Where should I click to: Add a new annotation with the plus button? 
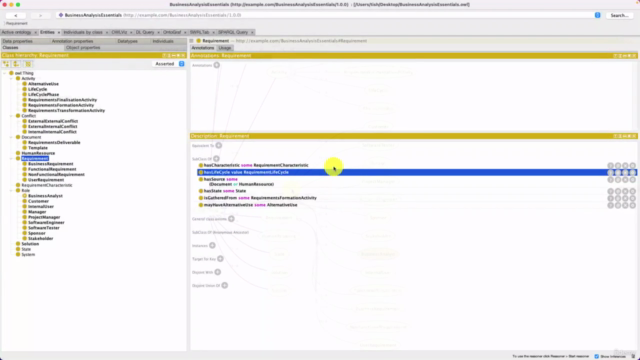click(217, 65)
